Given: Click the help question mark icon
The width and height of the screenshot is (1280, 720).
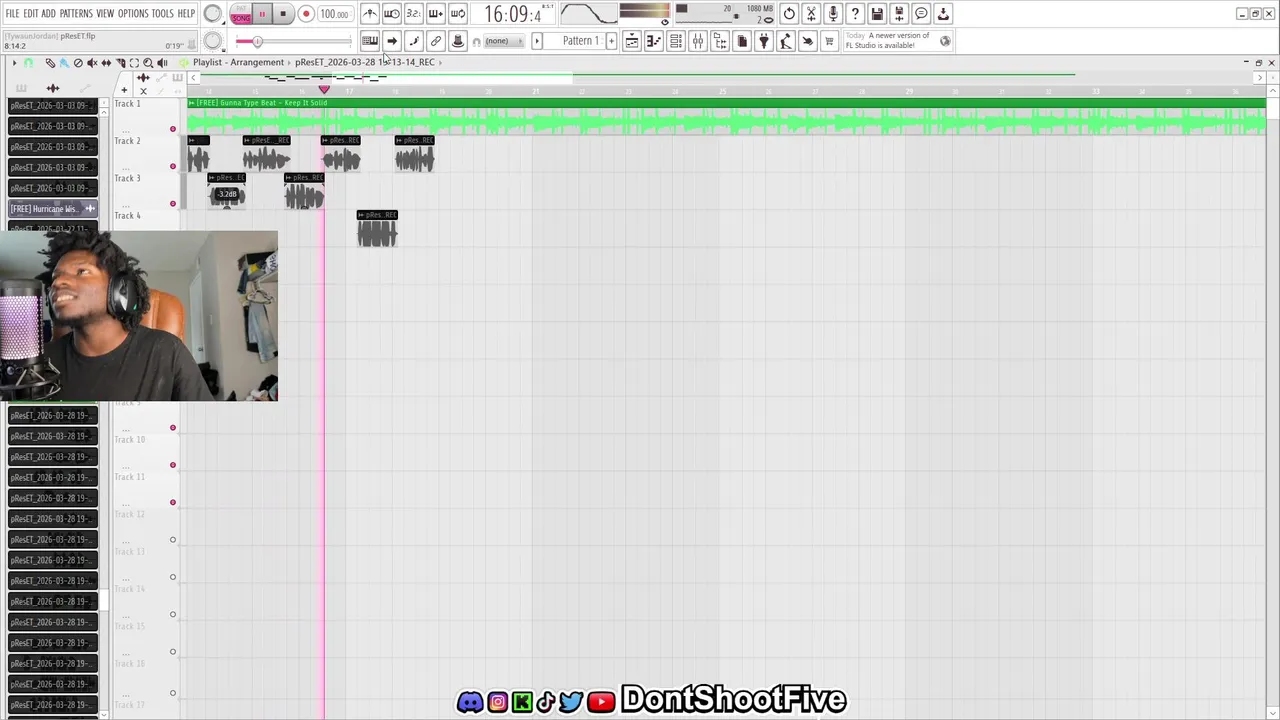Looking at the screenshot, I should (x=855, y=14).
